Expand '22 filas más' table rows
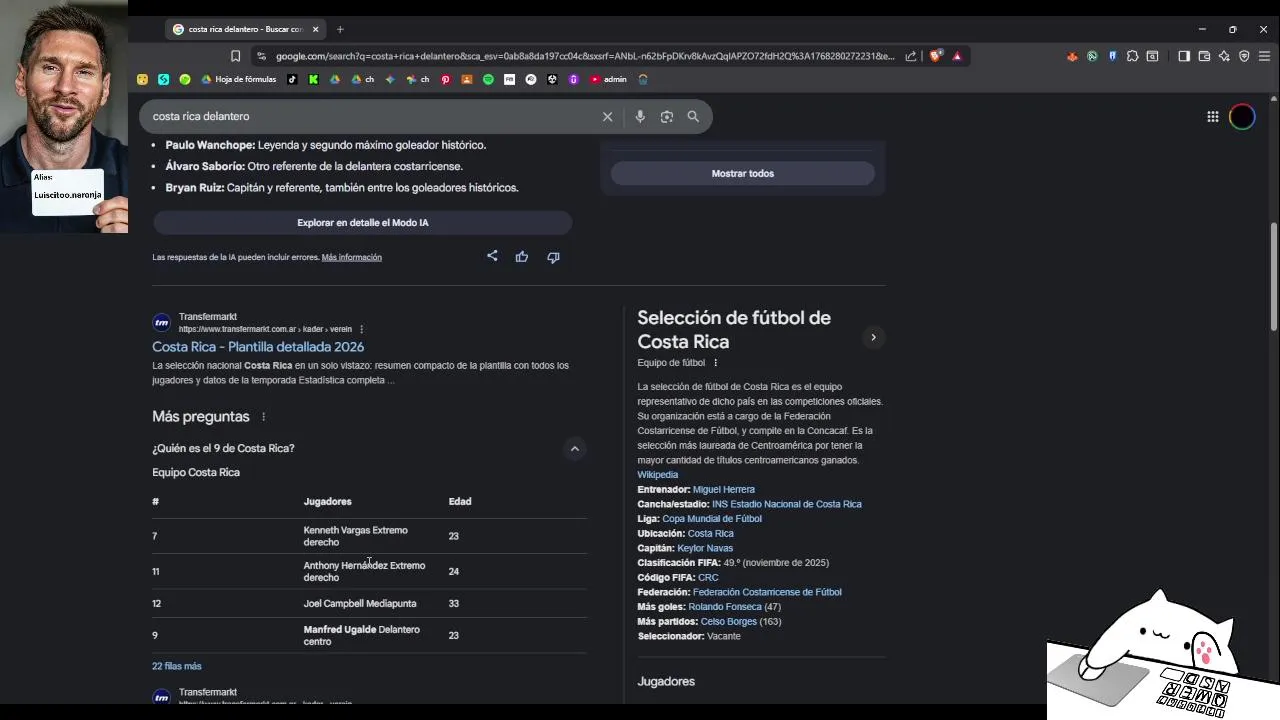1280x720 pixels. [x=177, y=666]
